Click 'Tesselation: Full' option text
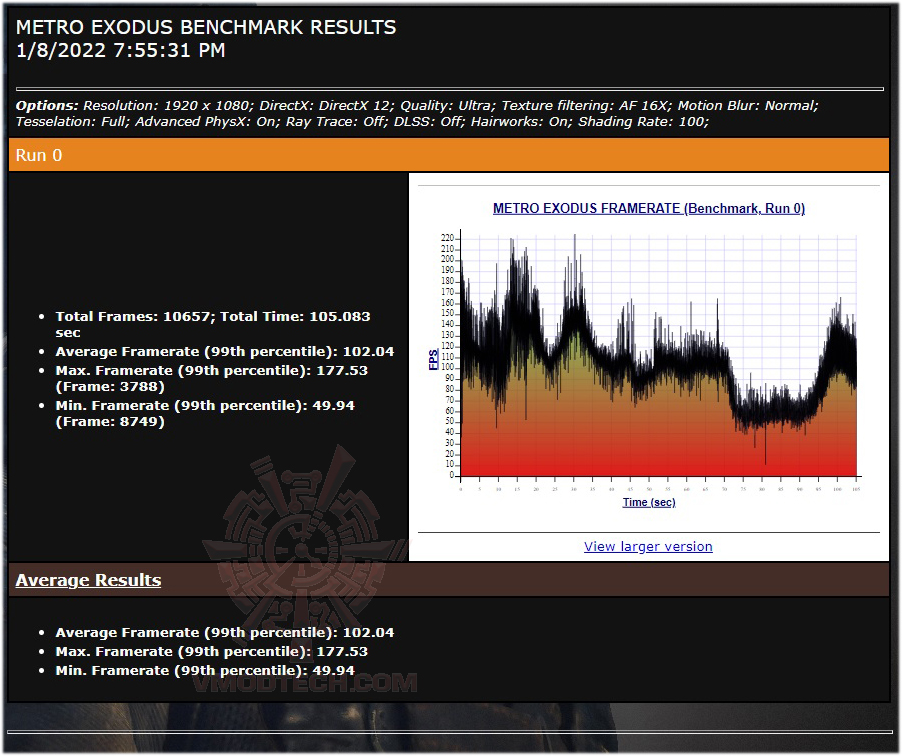This screenshot has width=902, height=756. click(x=72, y=122)
